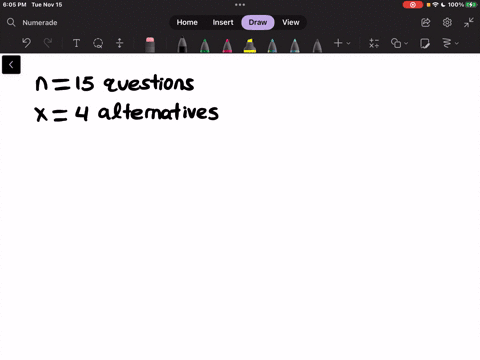Pick the black pen
Viewport: 480px width, 360px height.
182,45
